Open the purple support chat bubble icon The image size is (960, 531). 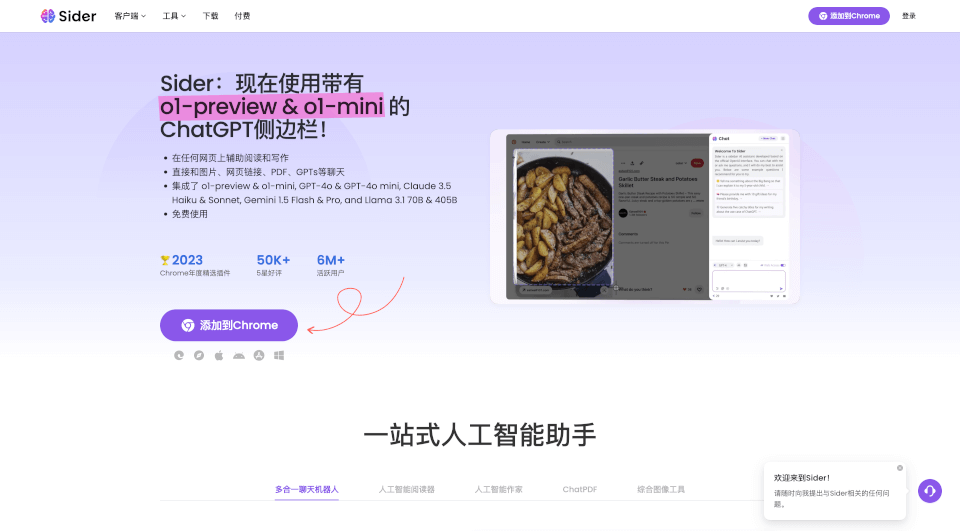[929, 491]
